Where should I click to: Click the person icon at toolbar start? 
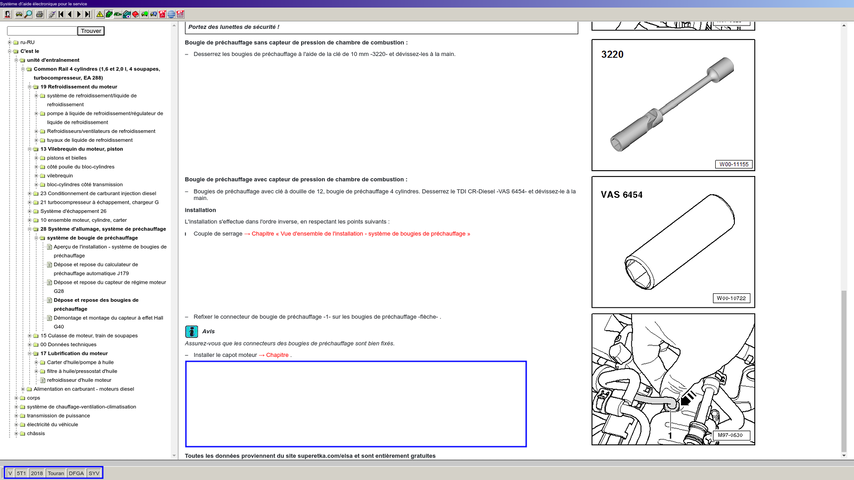pos(9,14)
